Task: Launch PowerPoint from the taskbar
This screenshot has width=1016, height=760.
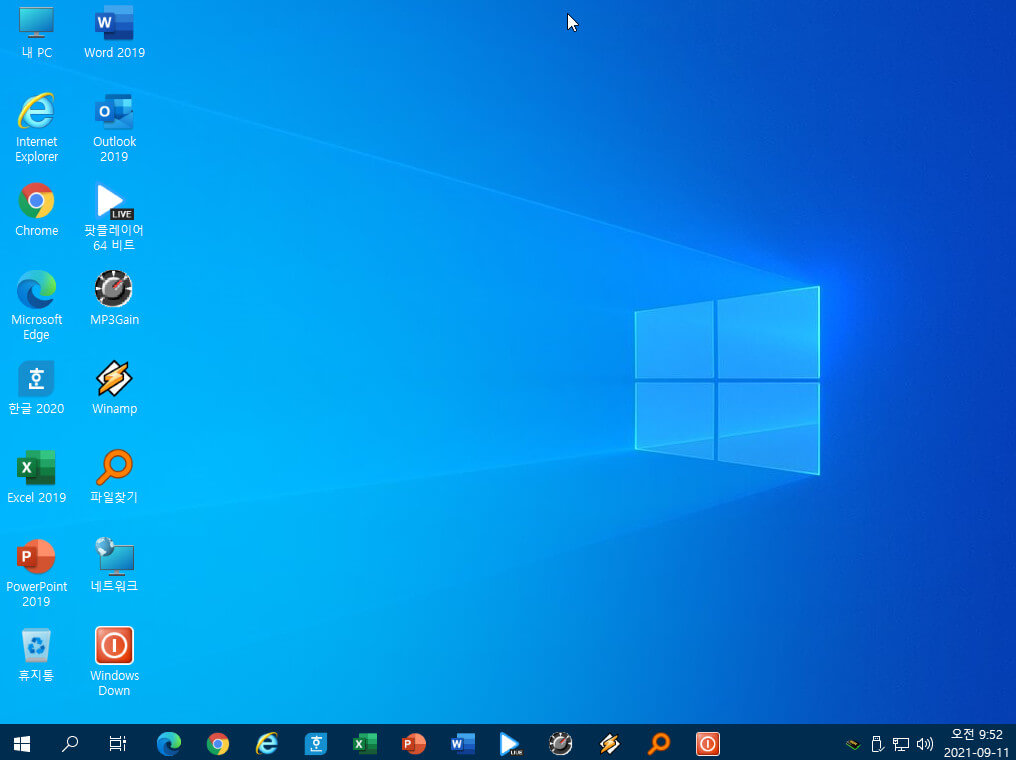Action: pos(413,743)
